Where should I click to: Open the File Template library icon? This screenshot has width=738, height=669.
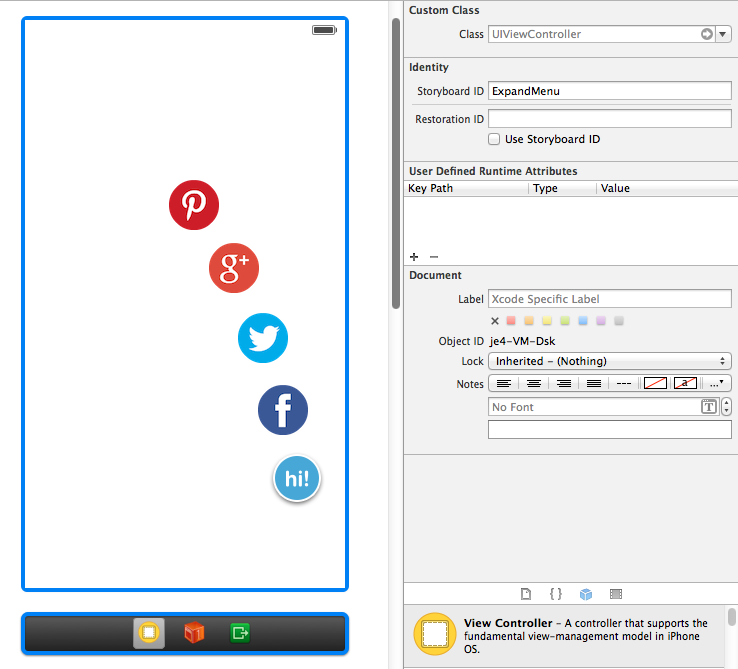click(x=526, y=594)
